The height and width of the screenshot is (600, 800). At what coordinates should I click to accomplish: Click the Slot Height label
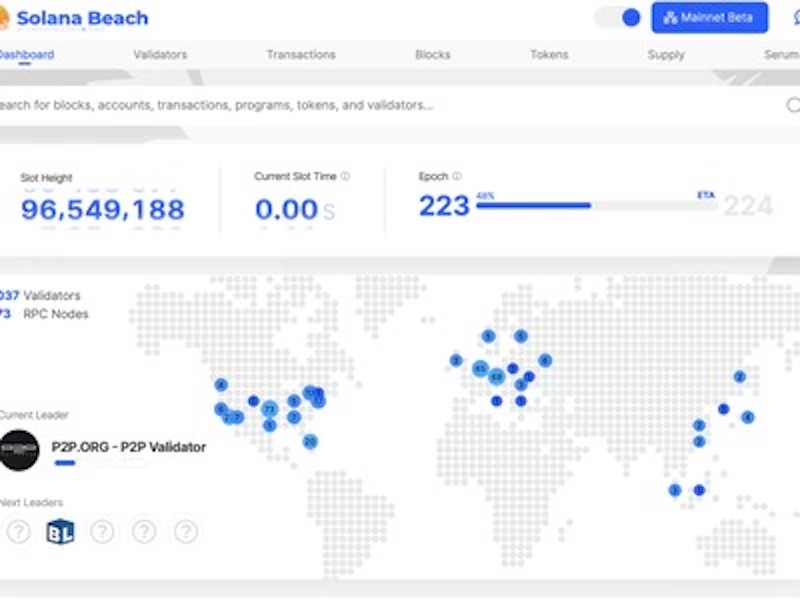pos(46,178)
